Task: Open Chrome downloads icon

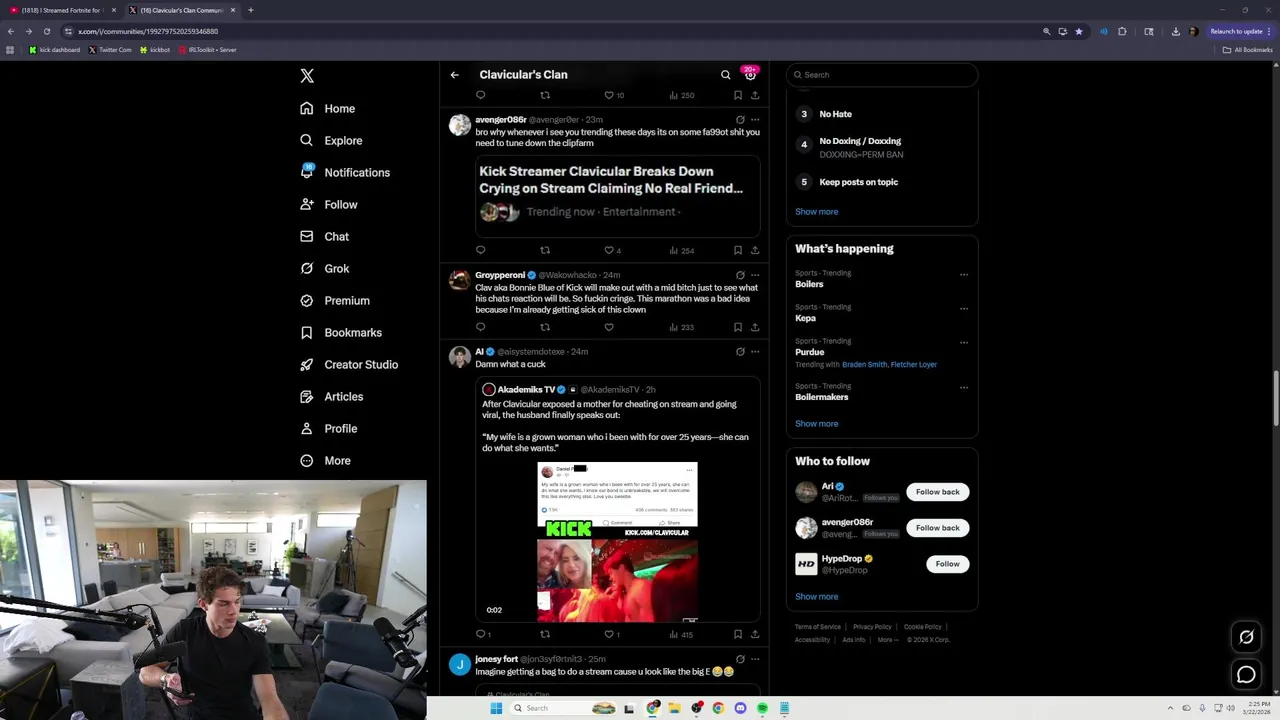Action: tap(1176, 31)
